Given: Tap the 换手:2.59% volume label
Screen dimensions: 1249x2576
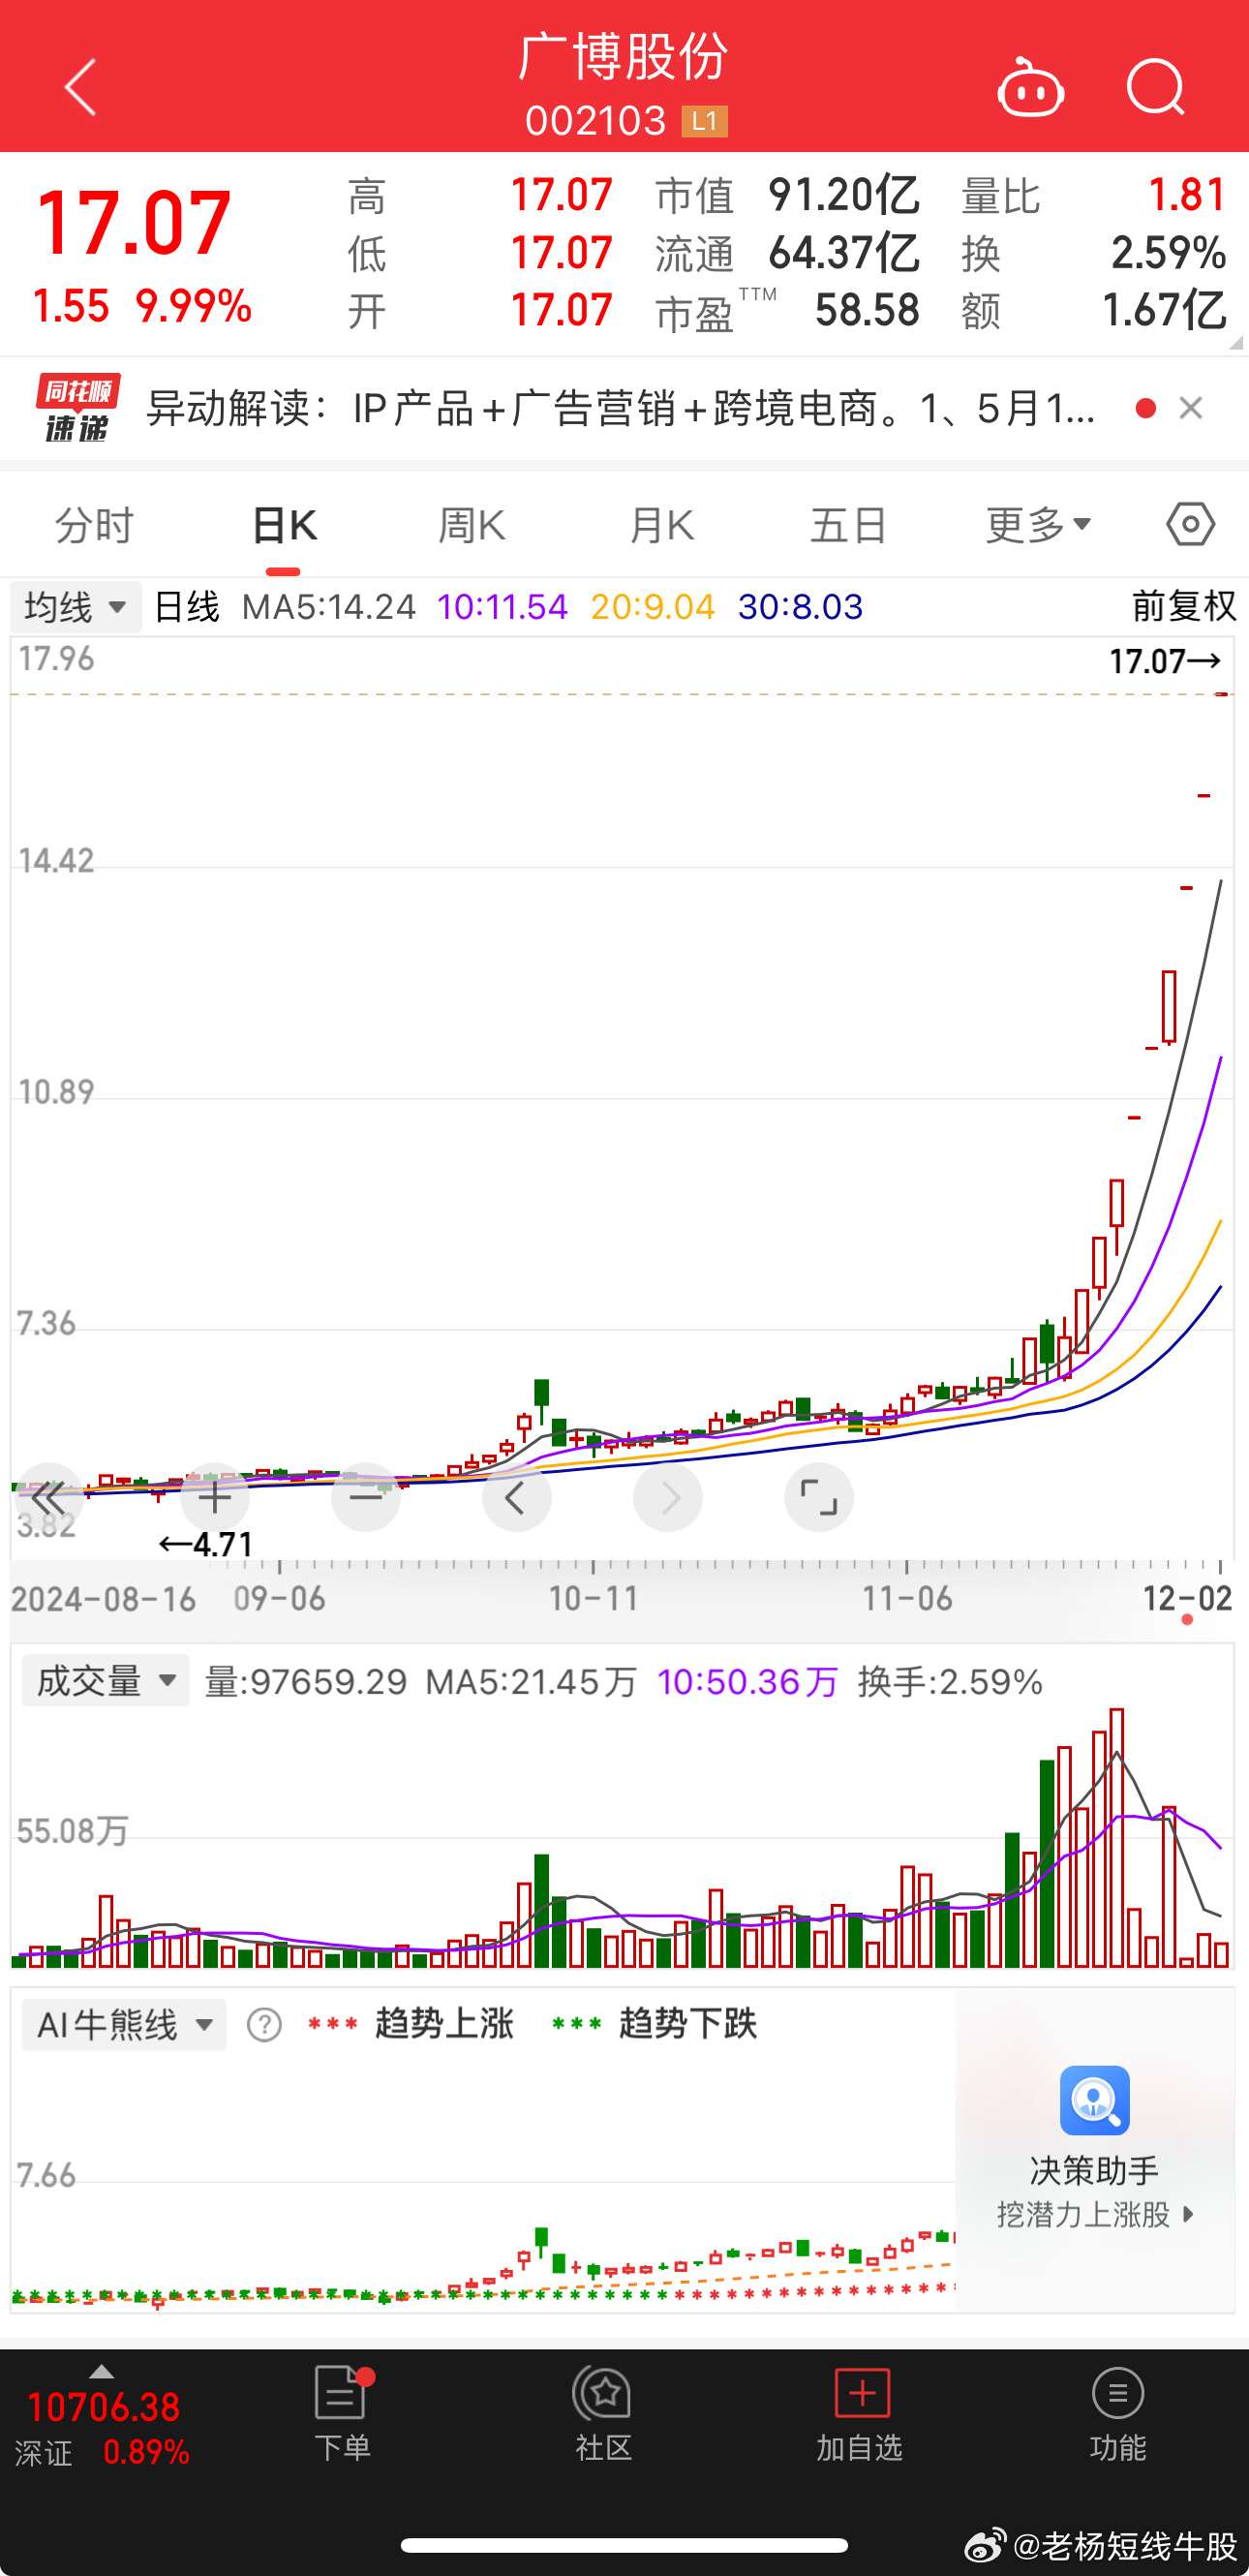Looking at the screenshot, I should [950, 1681].
